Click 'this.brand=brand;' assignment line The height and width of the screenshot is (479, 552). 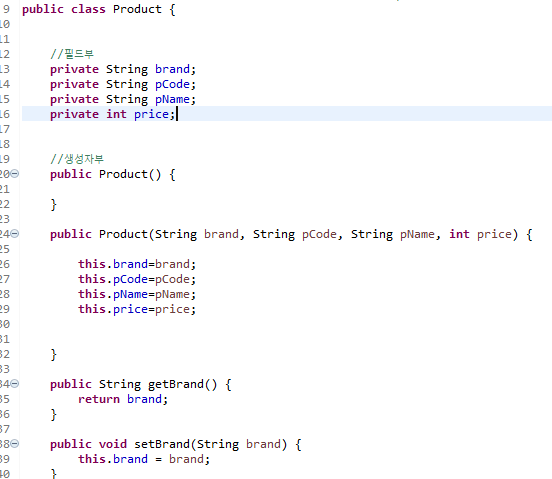click(137, 264)
